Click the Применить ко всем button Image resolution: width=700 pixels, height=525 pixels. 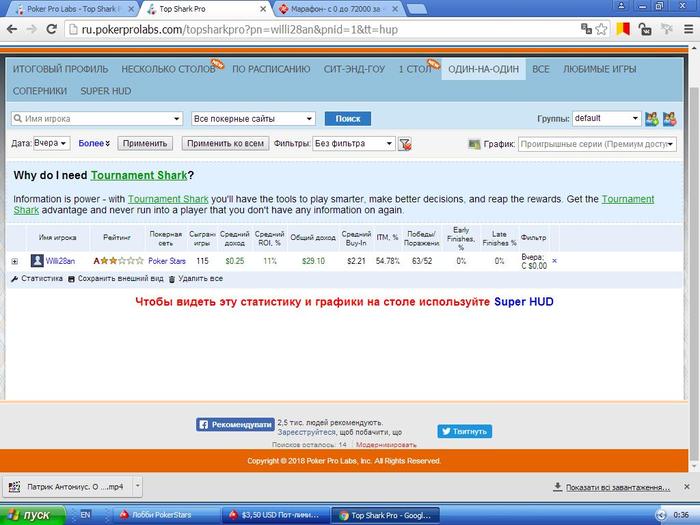(x=225, y=143)
